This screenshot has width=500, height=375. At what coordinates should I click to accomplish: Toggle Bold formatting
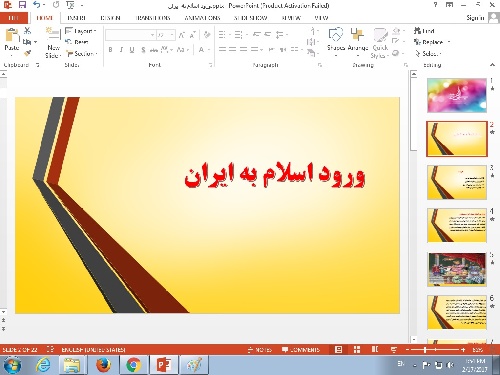coord(110,50)
